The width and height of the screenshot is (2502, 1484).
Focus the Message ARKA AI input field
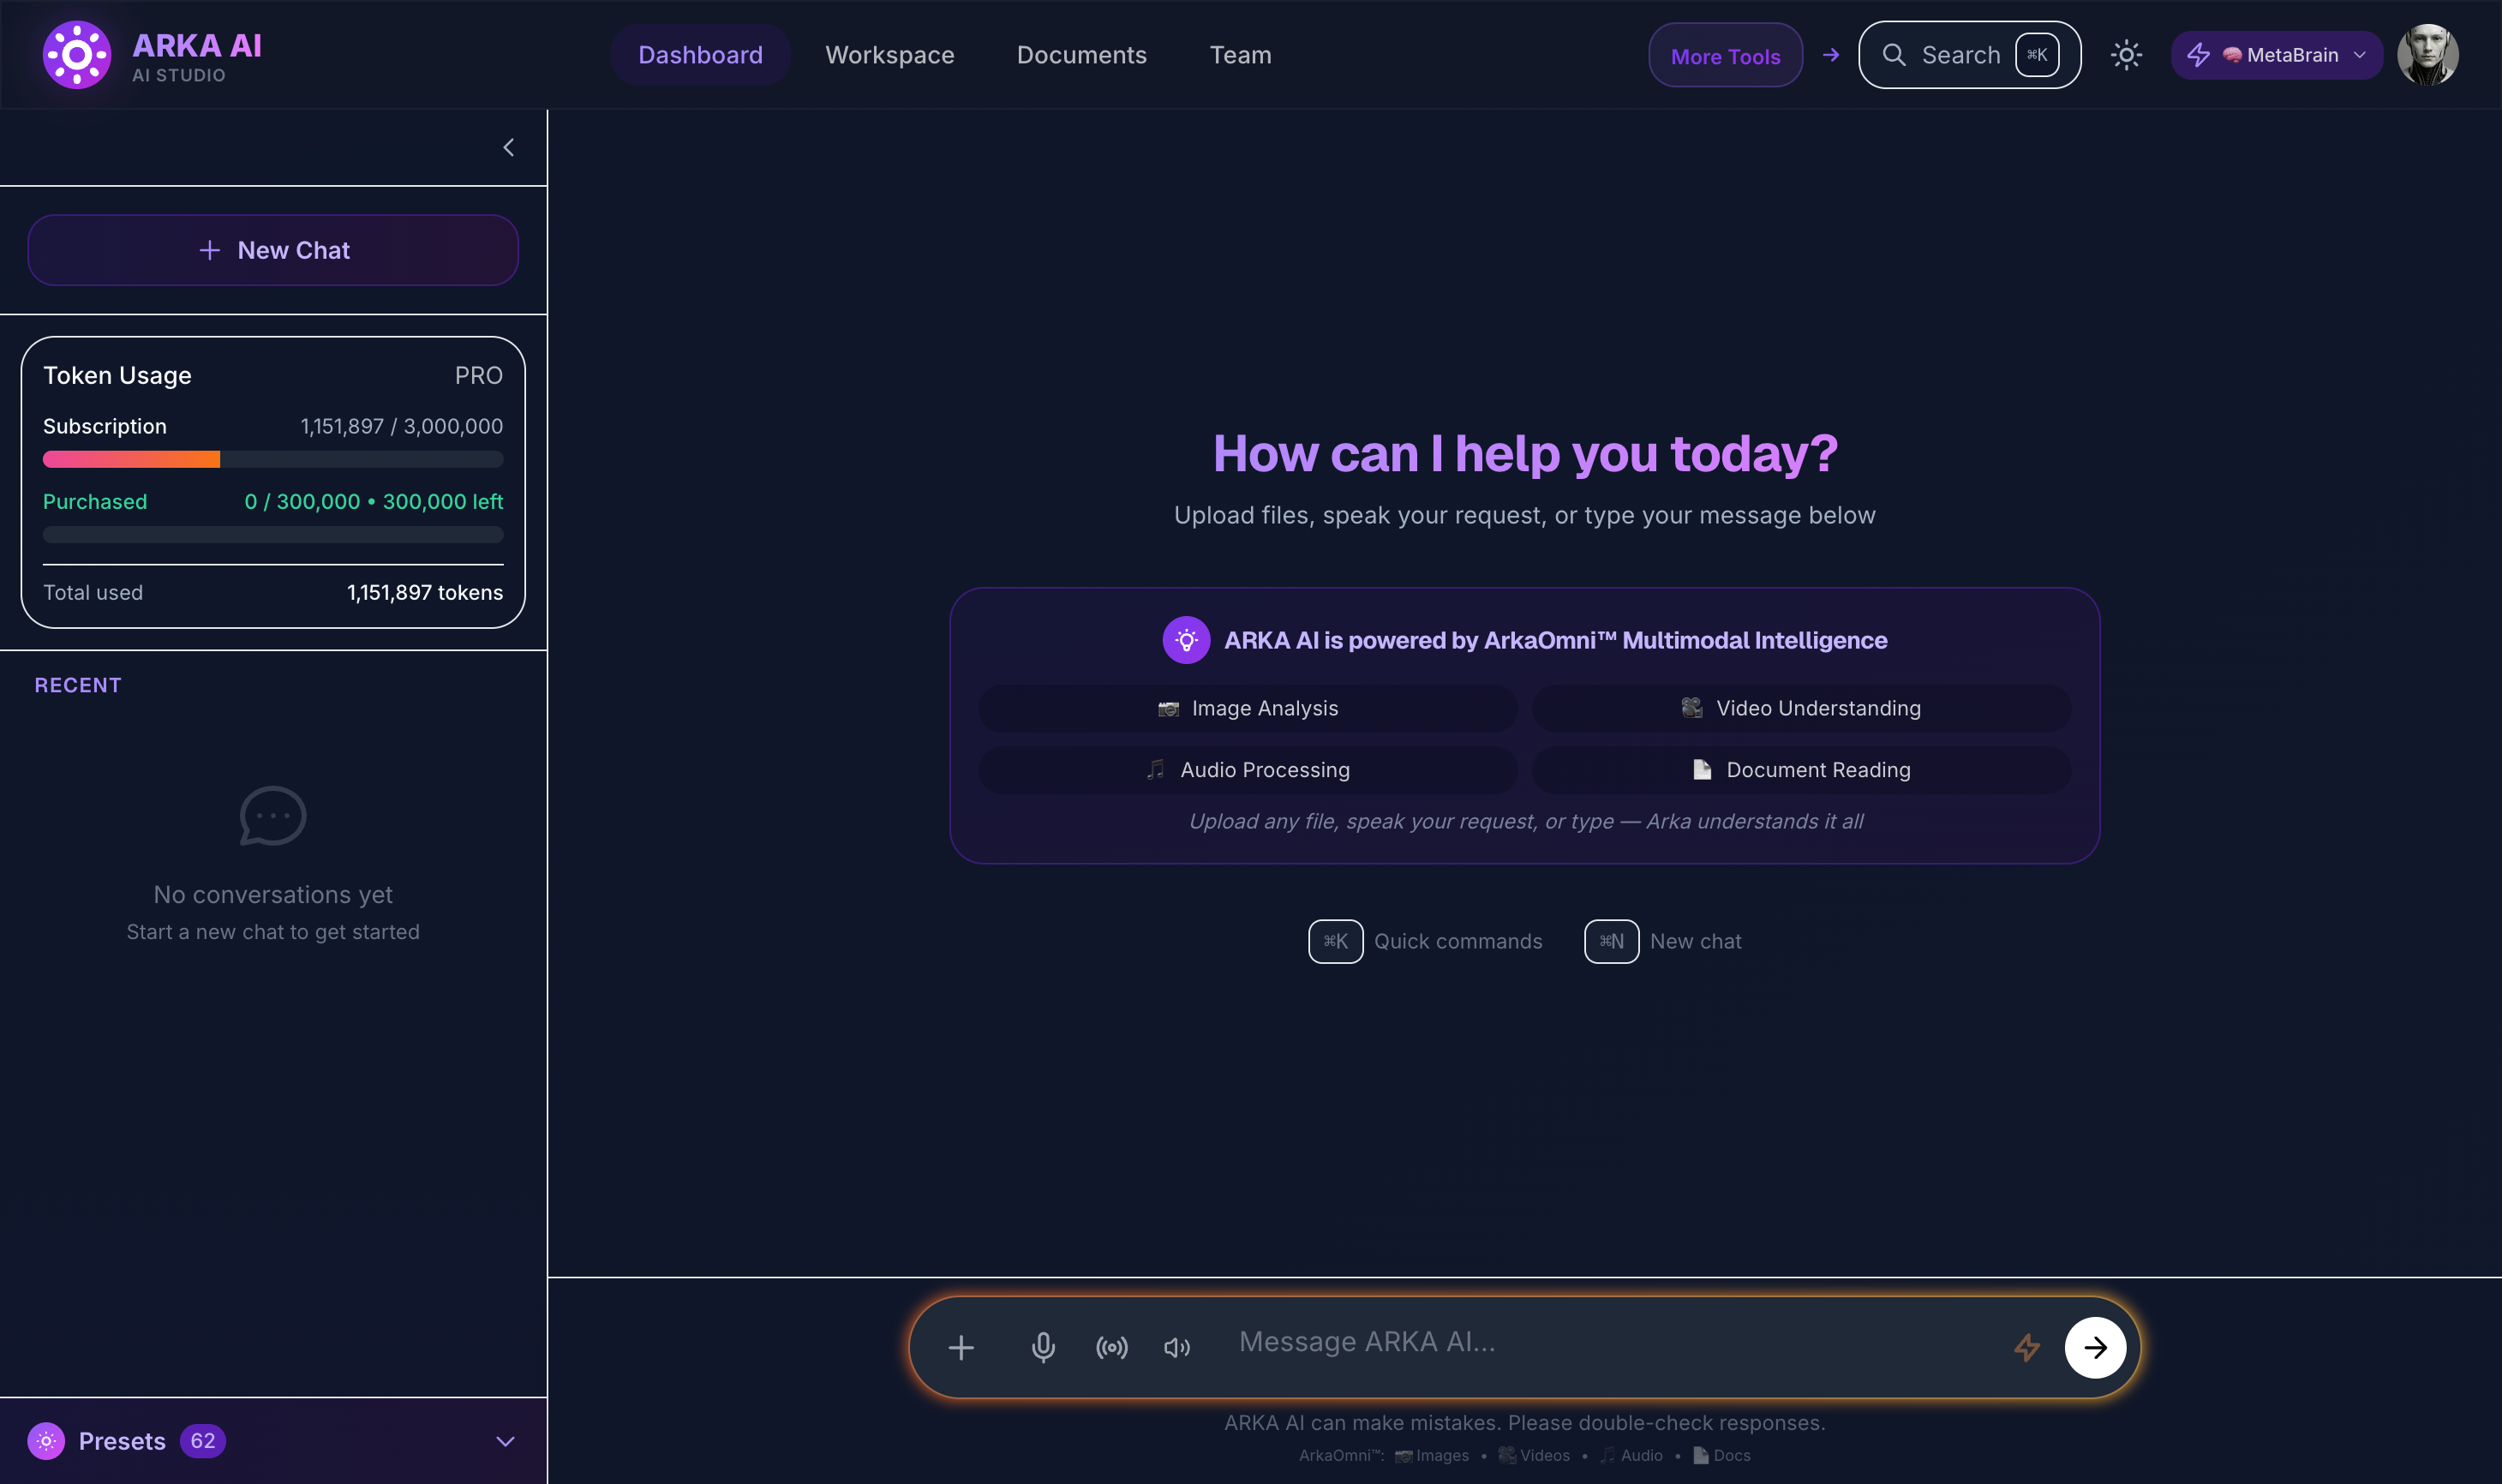coord(1600,1342)
